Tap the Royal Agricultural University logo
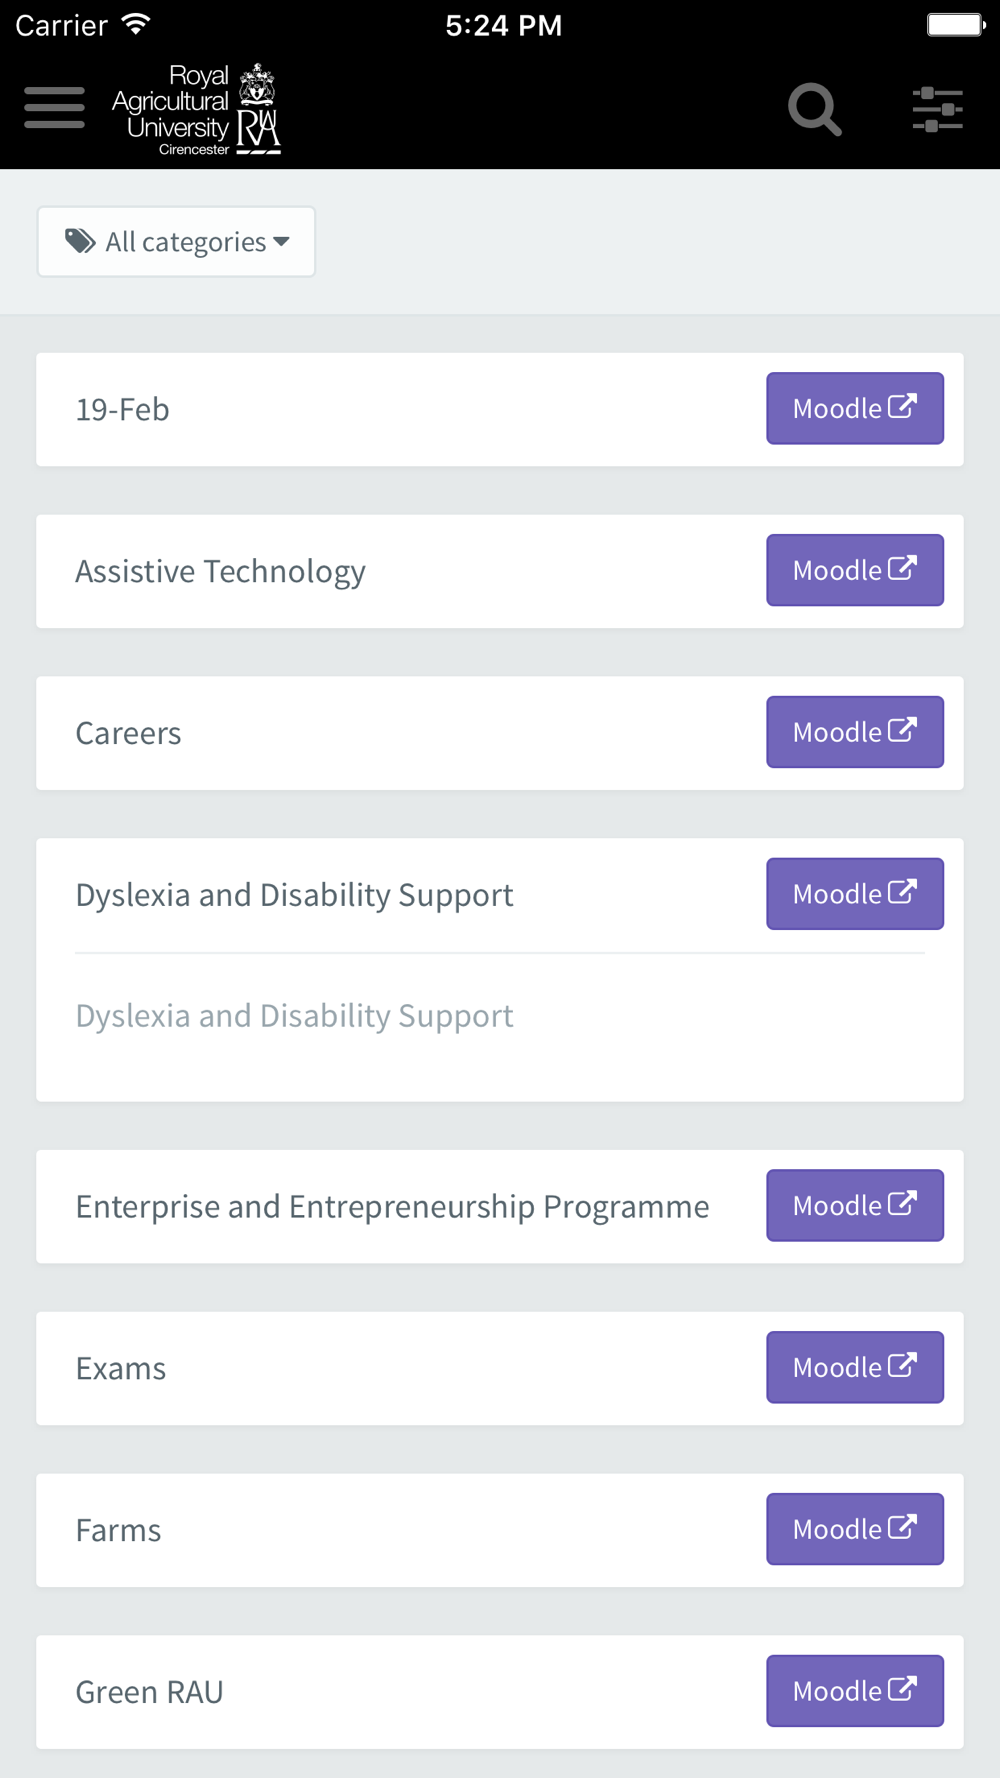 197,109
